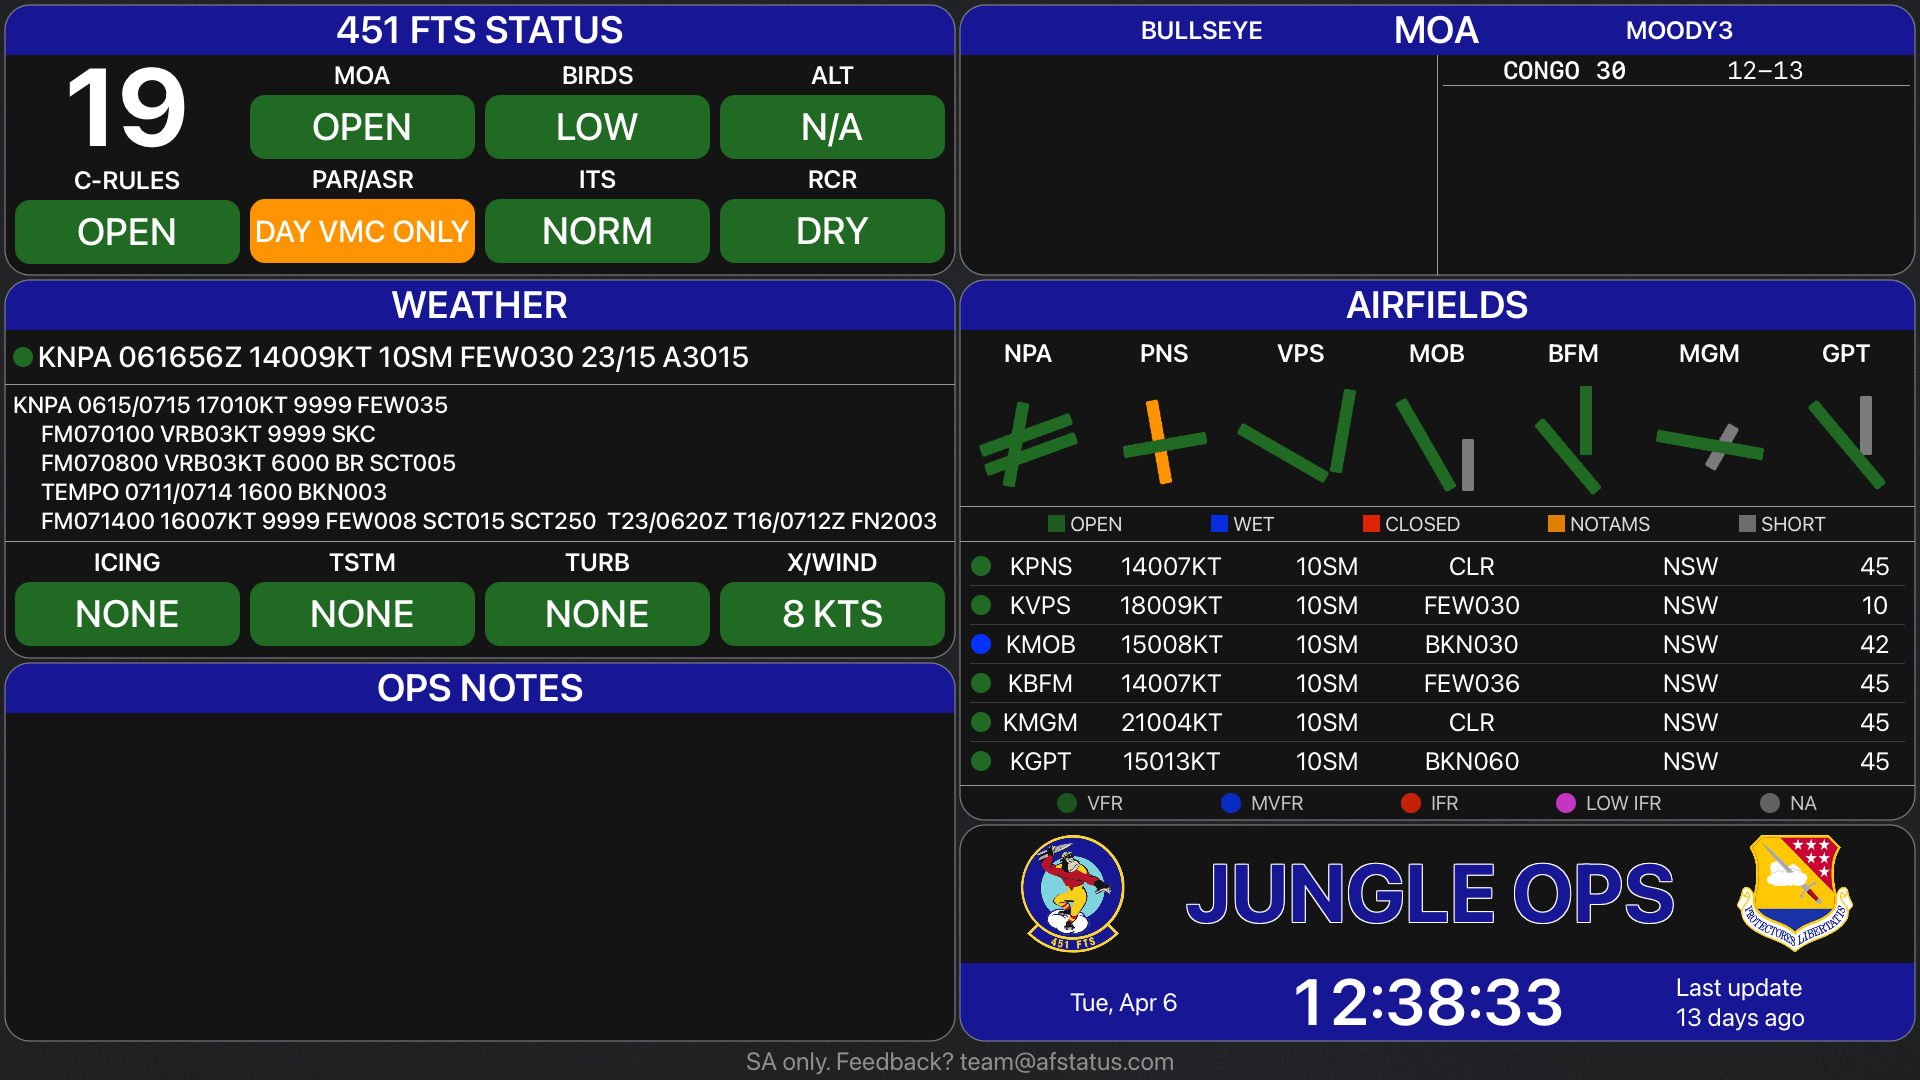Screen dimensions: 1920x1080
Task: Click the GPT runway diagram icon
Action: tap(1846, 441)
